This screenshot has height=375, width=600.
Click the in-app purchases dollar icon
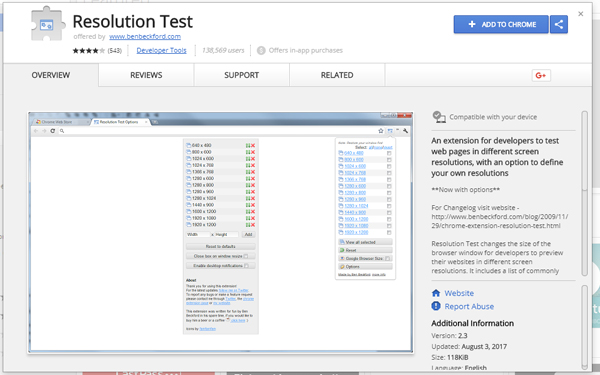(261, 51)
